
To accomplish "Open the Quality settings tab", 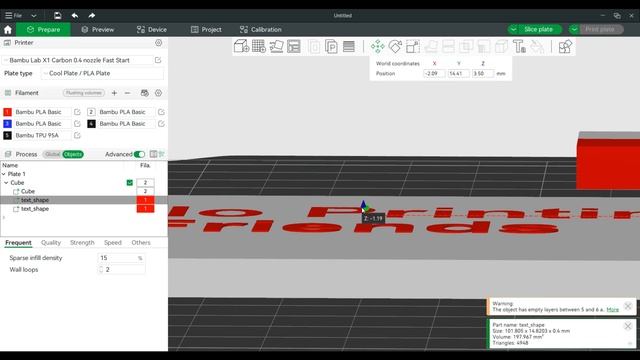I will point(51,242).
